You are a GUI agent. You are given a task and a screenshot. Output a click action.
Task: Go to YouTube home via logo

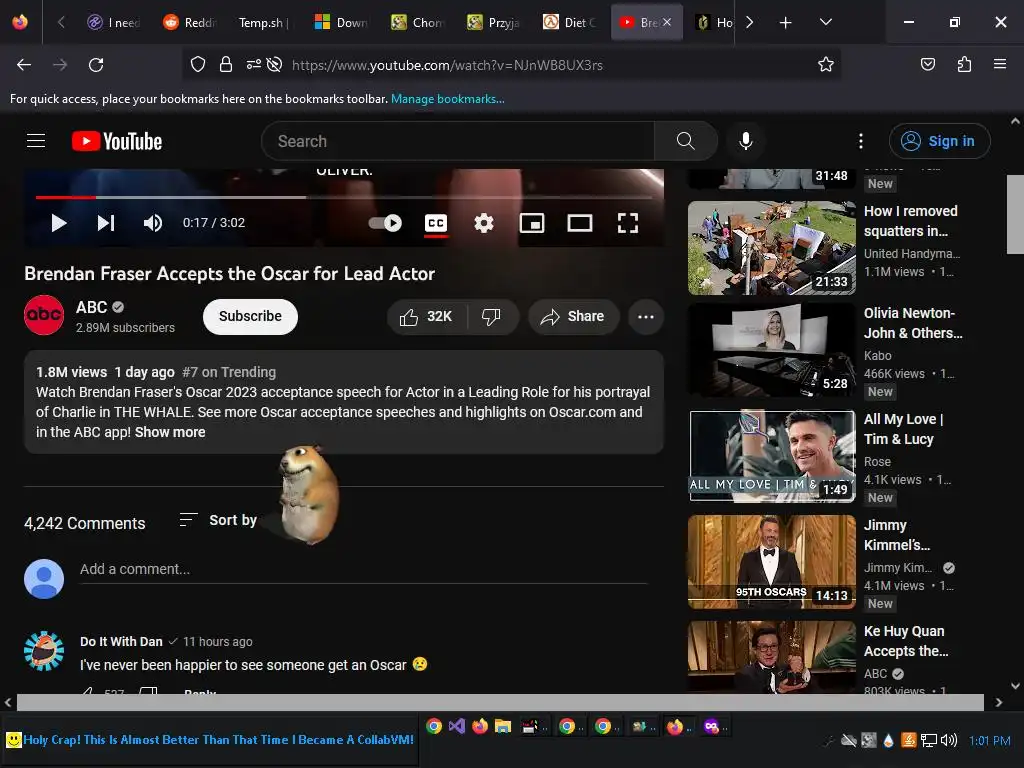point(117,141)
